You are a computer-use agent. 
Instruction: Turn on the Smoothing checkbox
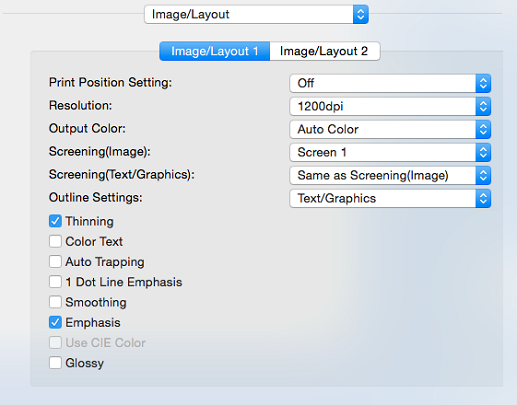click(55, 302)
